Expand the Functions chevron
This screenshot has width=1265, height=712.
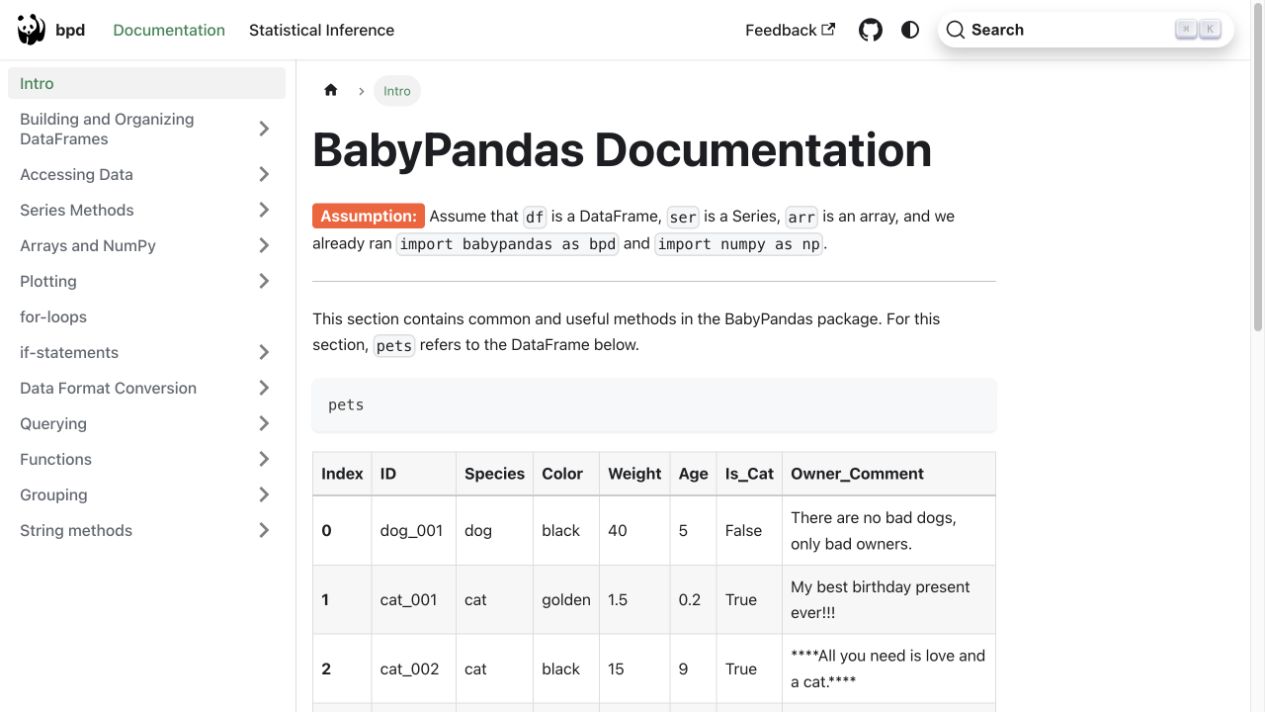point(264,459)
